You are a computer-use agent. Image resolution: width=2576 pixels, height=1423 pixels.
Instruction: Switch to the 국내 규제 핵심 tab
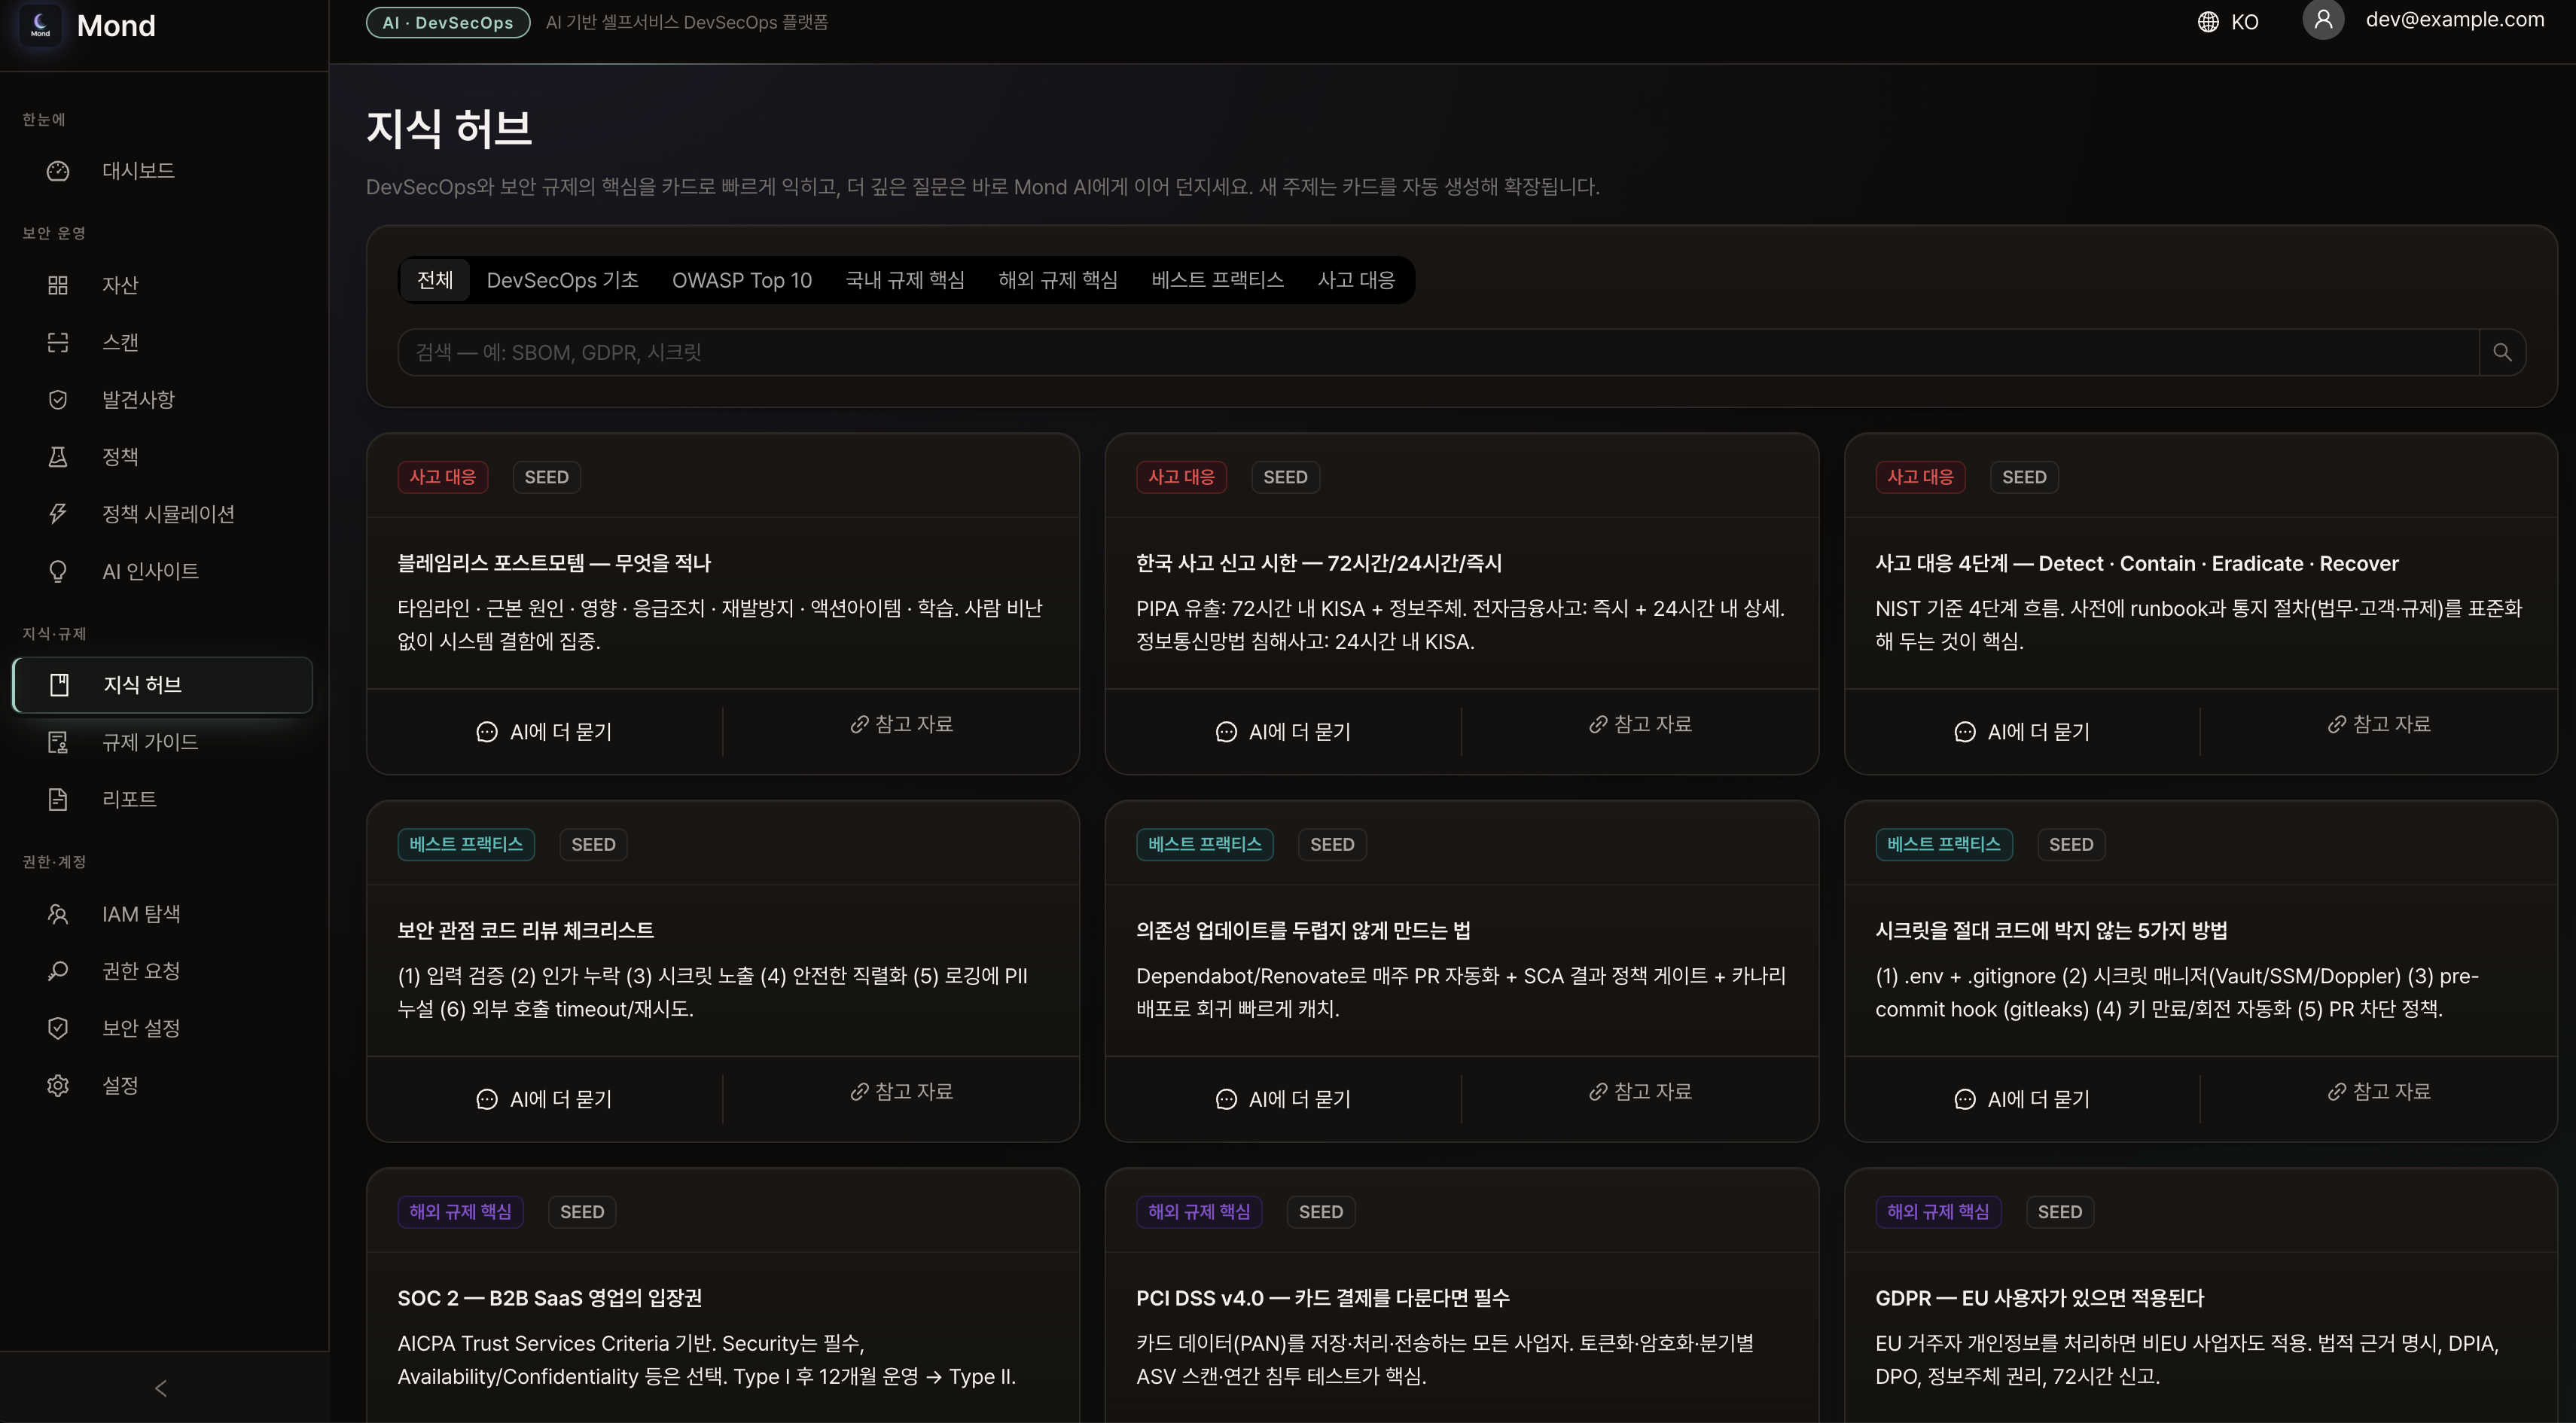tap(905, 280)
